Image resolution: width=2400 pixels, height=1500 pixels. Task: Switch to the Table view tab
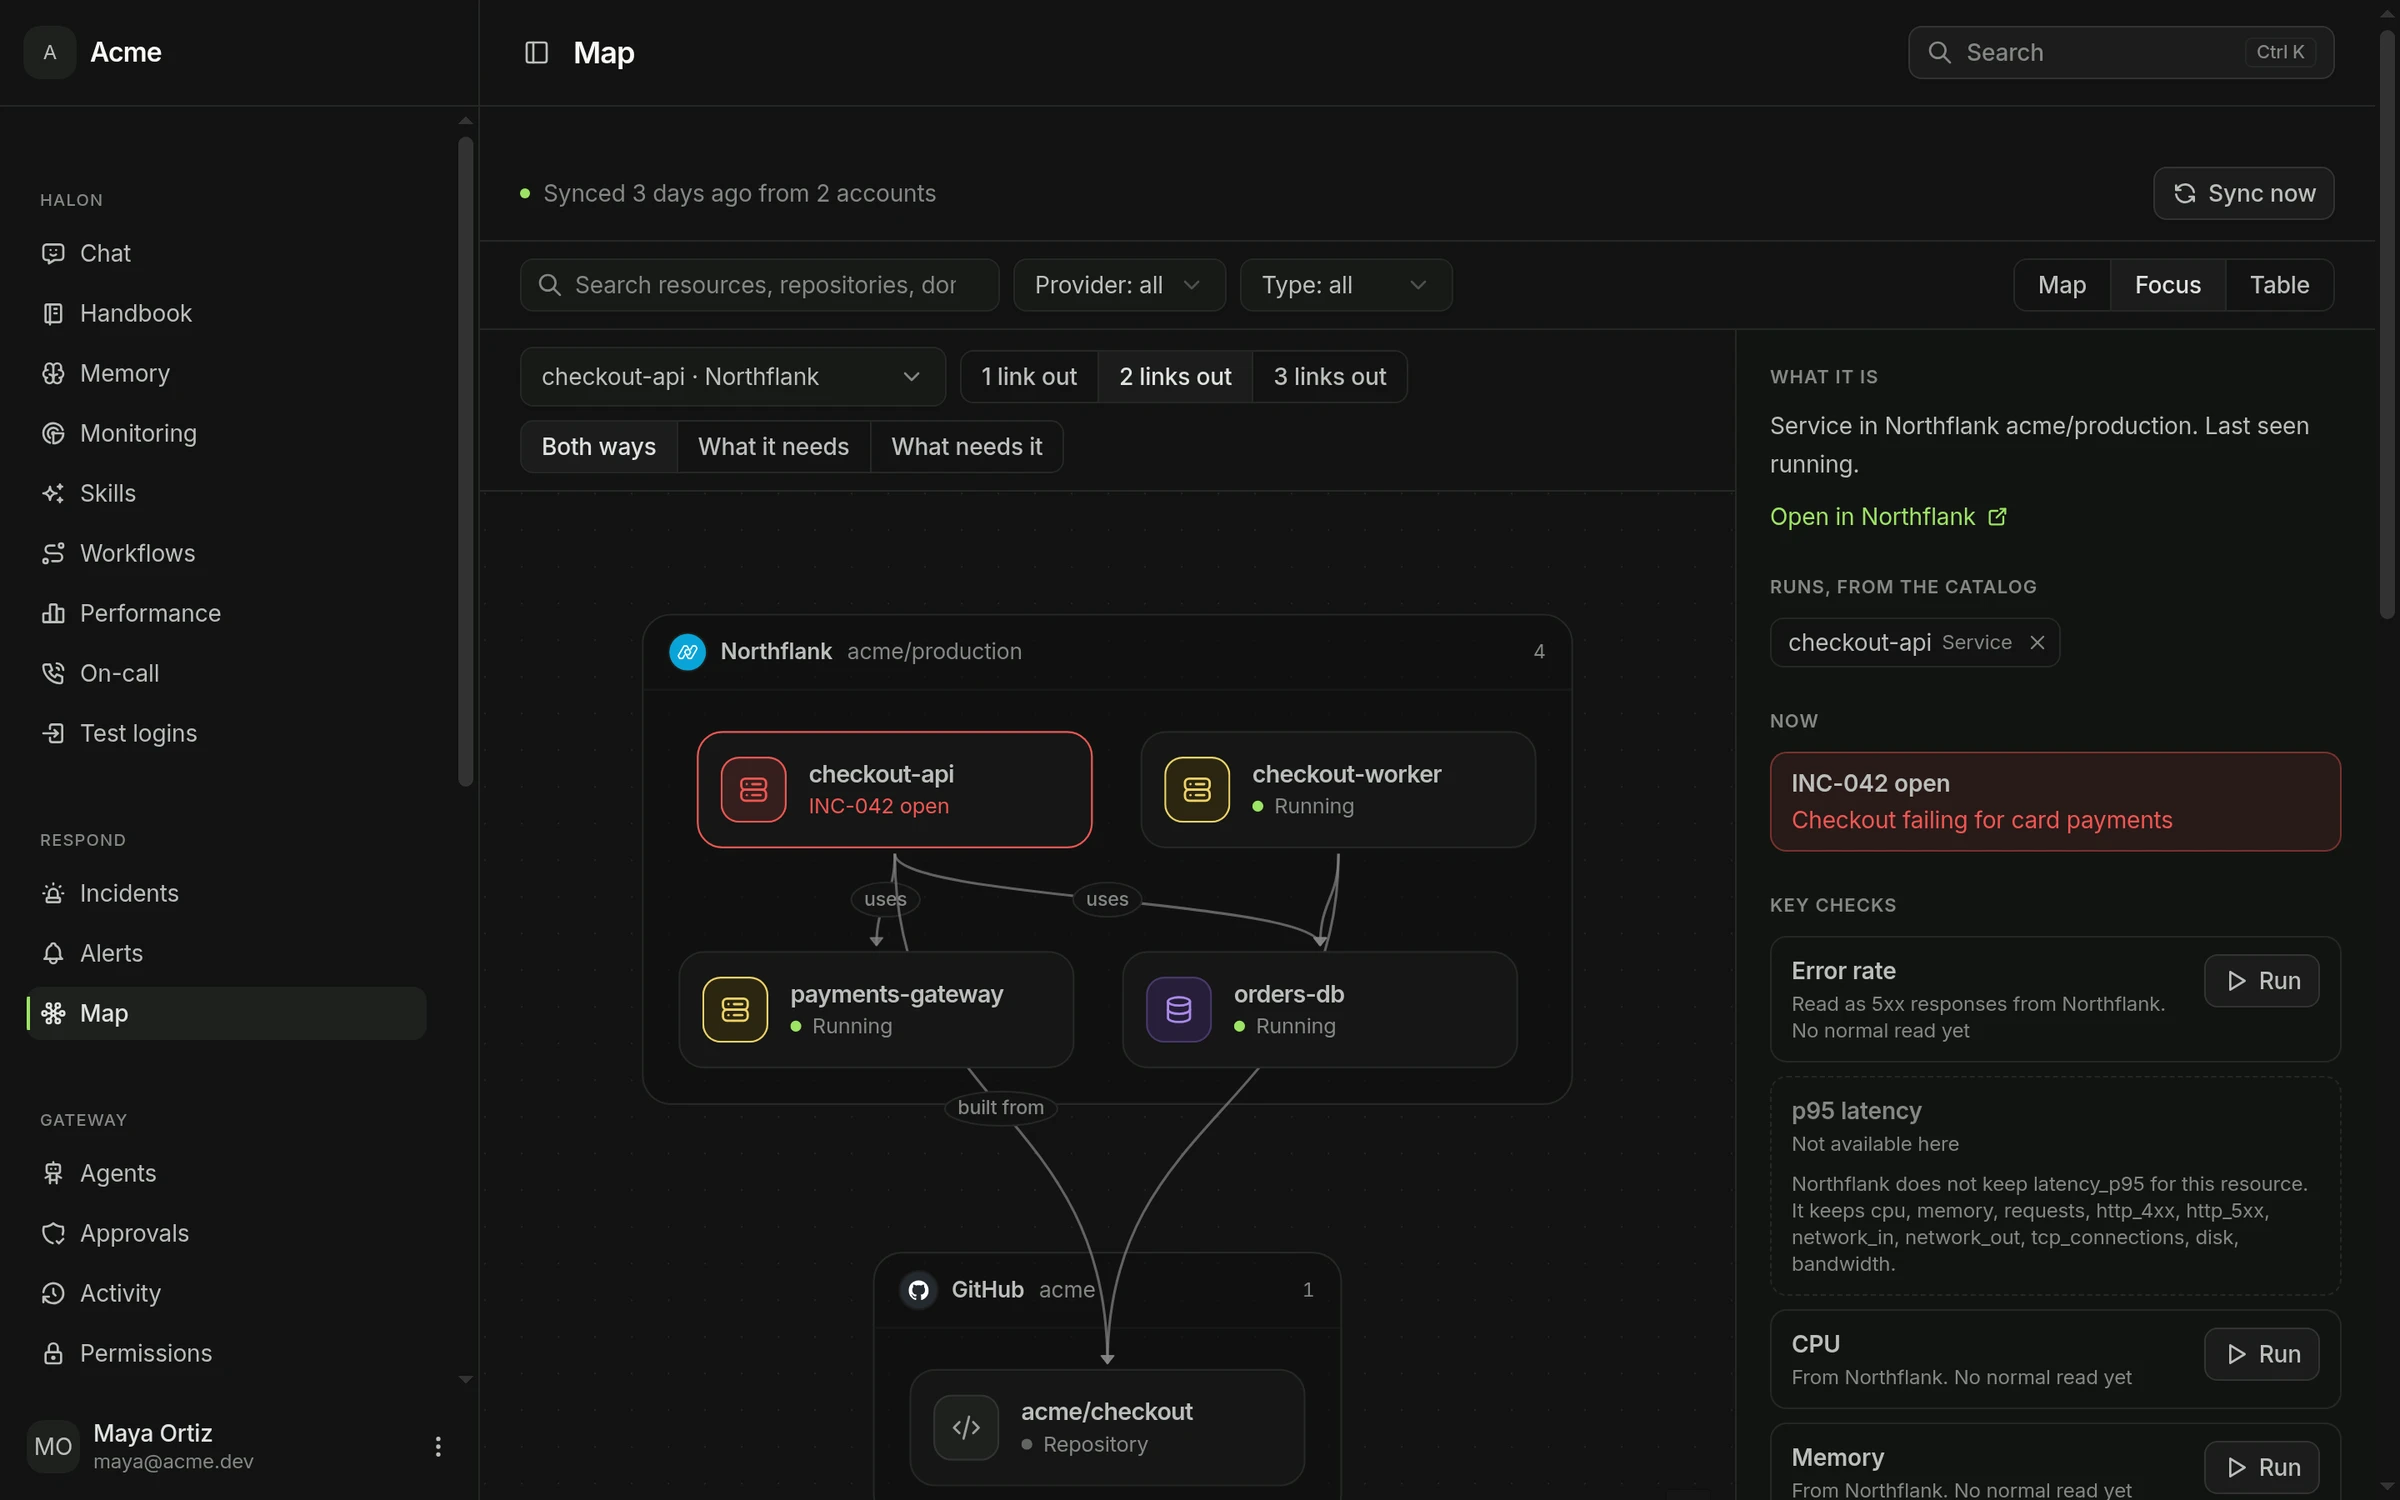tap(2279, 285)
